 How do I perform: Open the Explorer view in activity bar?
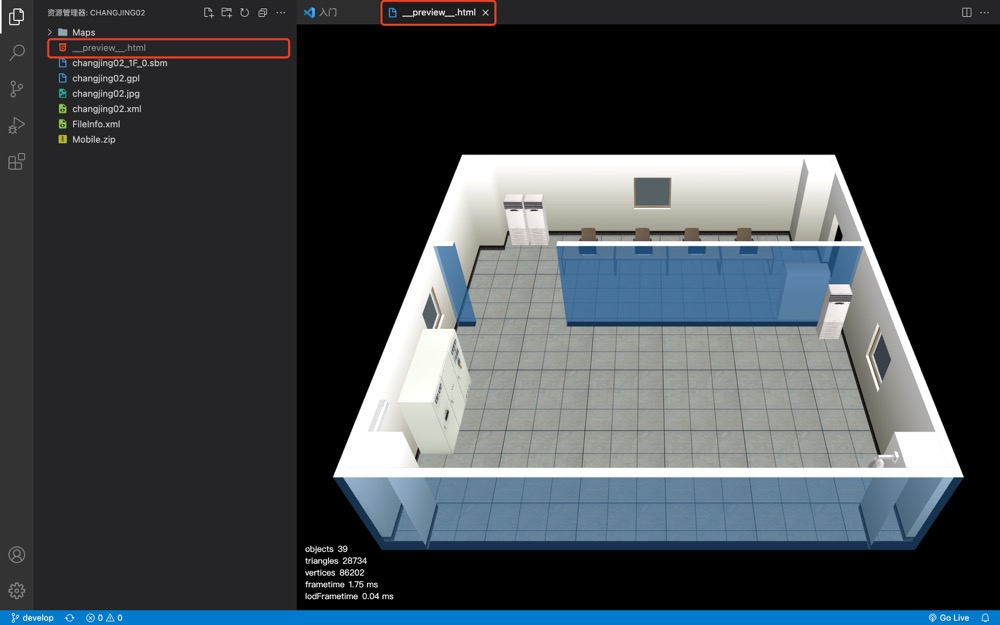pos(17,17)
